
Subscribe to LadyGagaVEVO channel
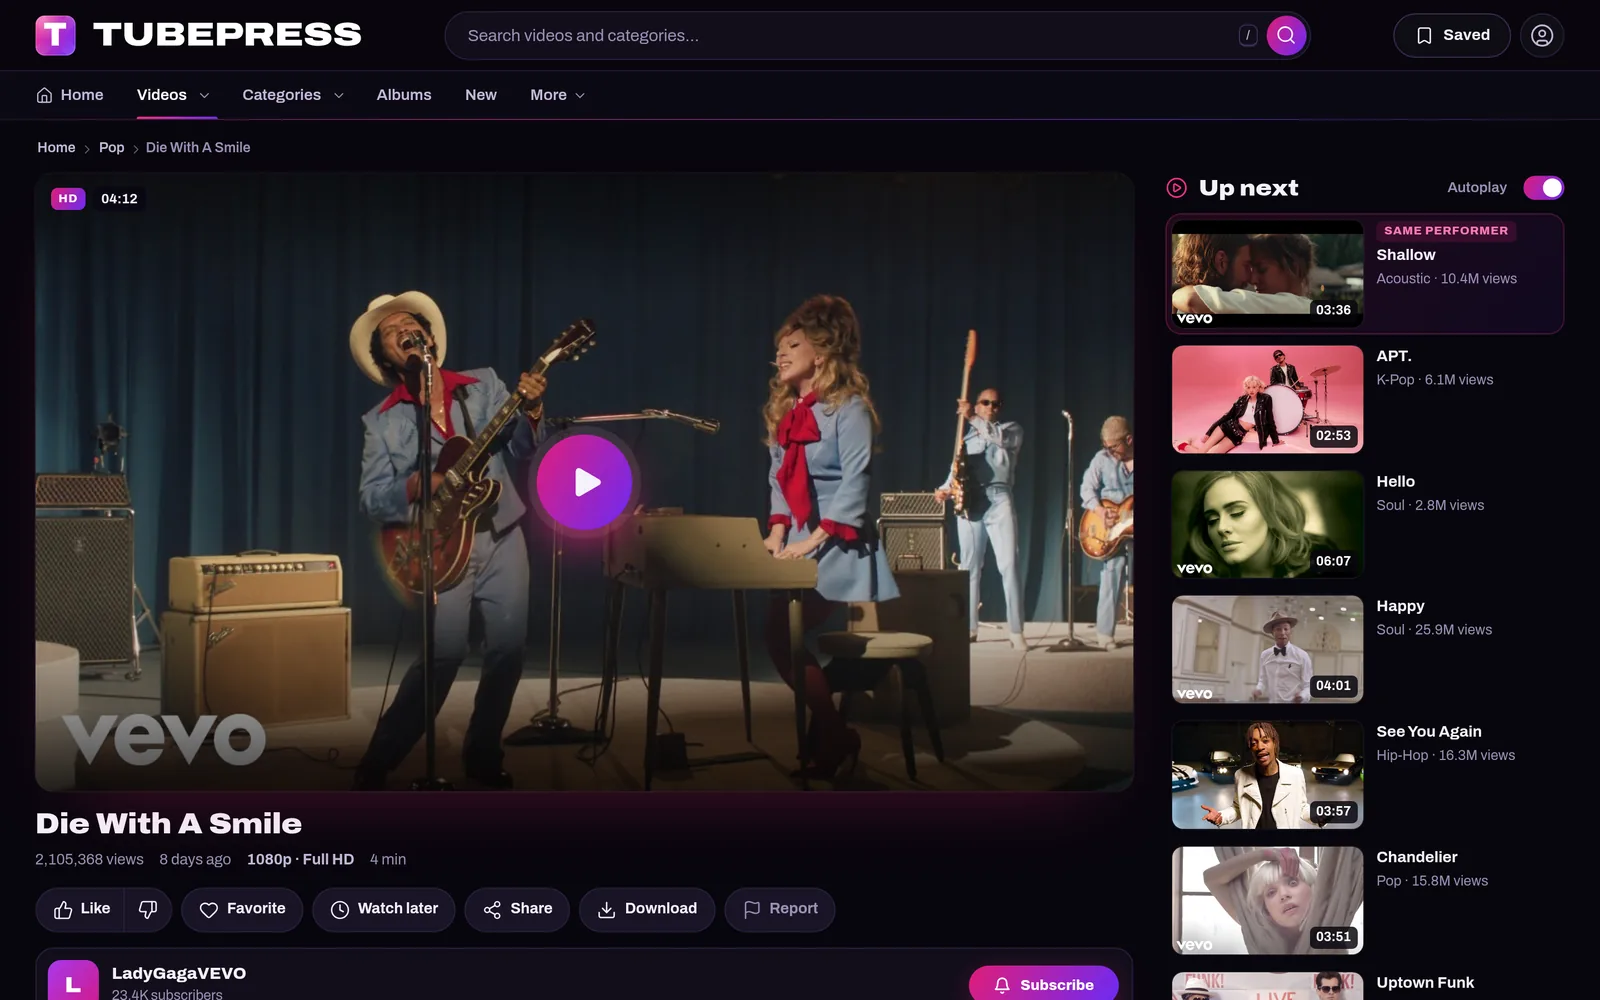click(1043, 984)
